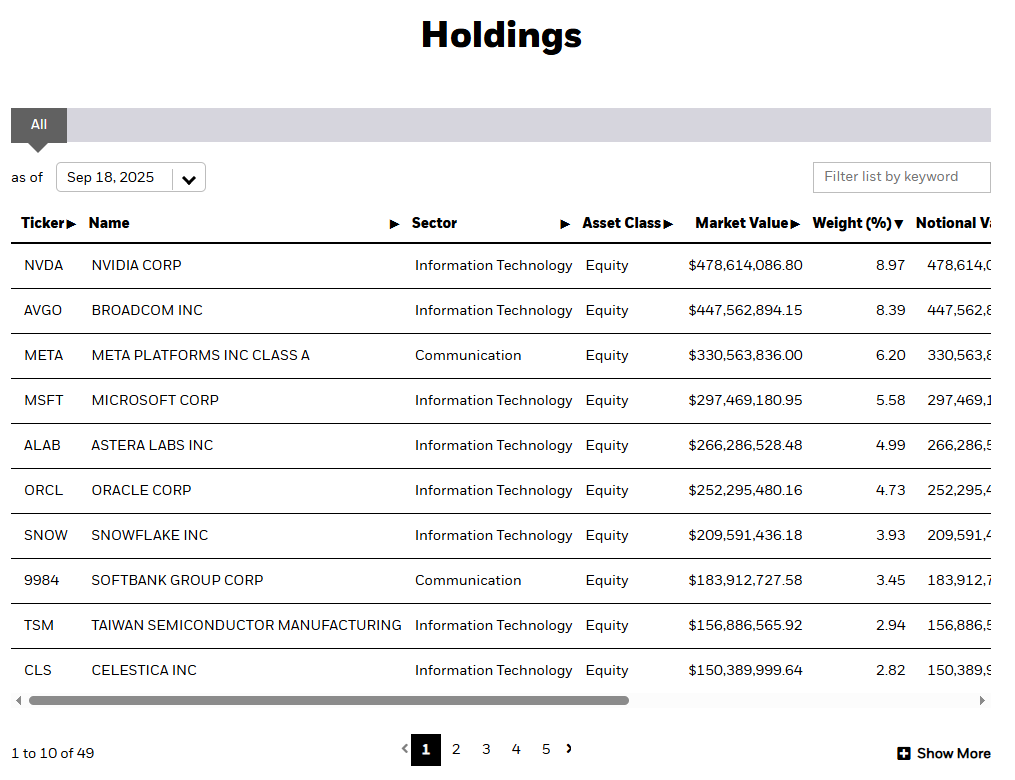Go to page 2
The height and width of the screenshot is (780, 1015).
tap(456, 750)
